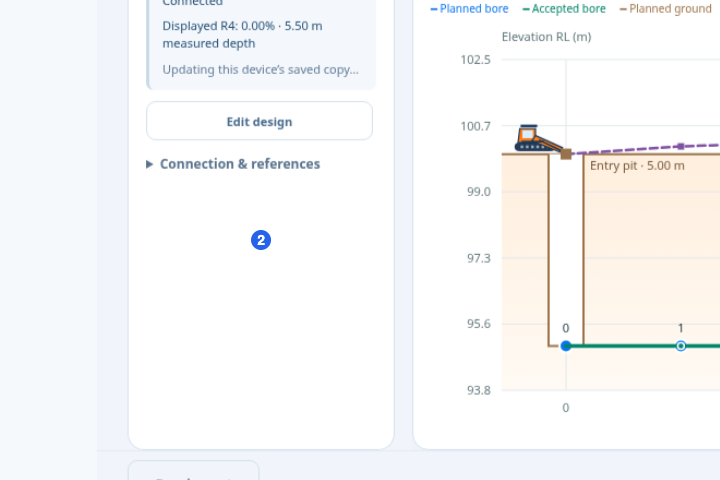Click the drill rig icon at entry
720x480 pixels.
(x=538, y=138)
